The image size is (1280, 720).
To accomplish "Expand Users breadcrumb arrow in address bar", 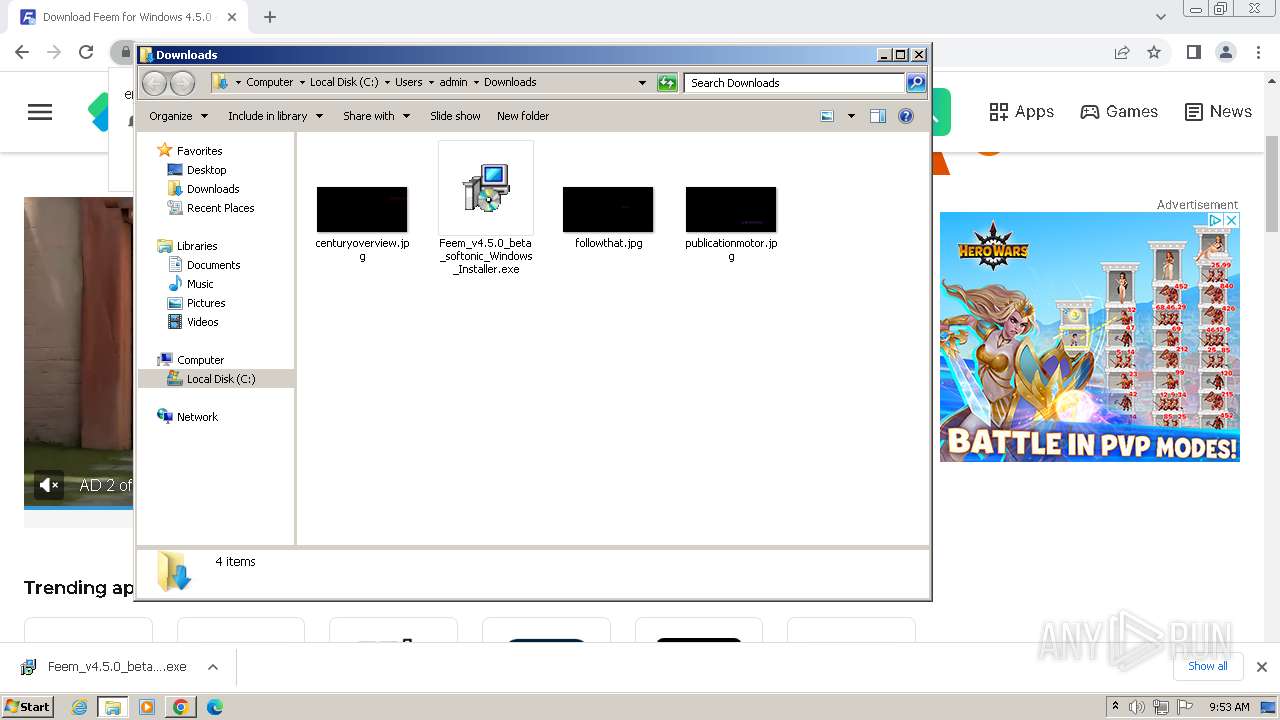I will click(x=431, y=82).
